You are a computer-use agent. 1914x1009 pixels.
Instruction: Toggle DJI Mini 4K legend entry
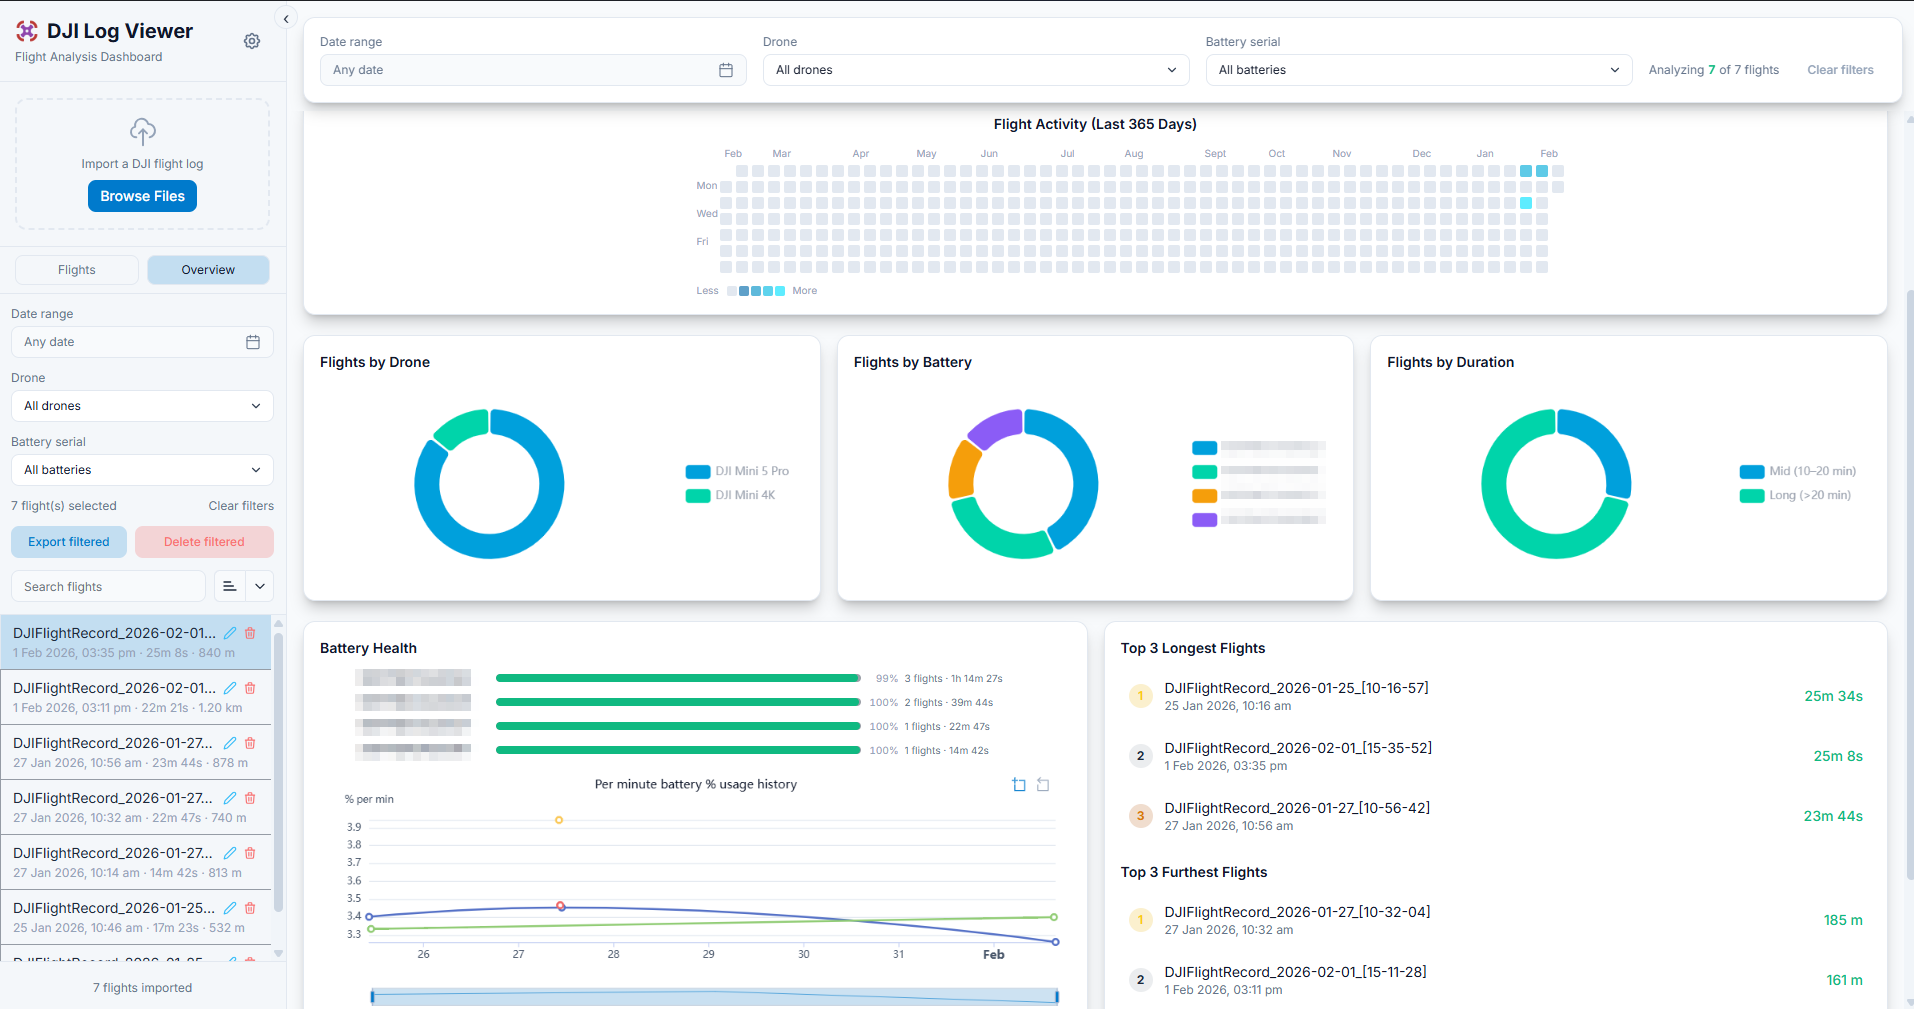731,495
